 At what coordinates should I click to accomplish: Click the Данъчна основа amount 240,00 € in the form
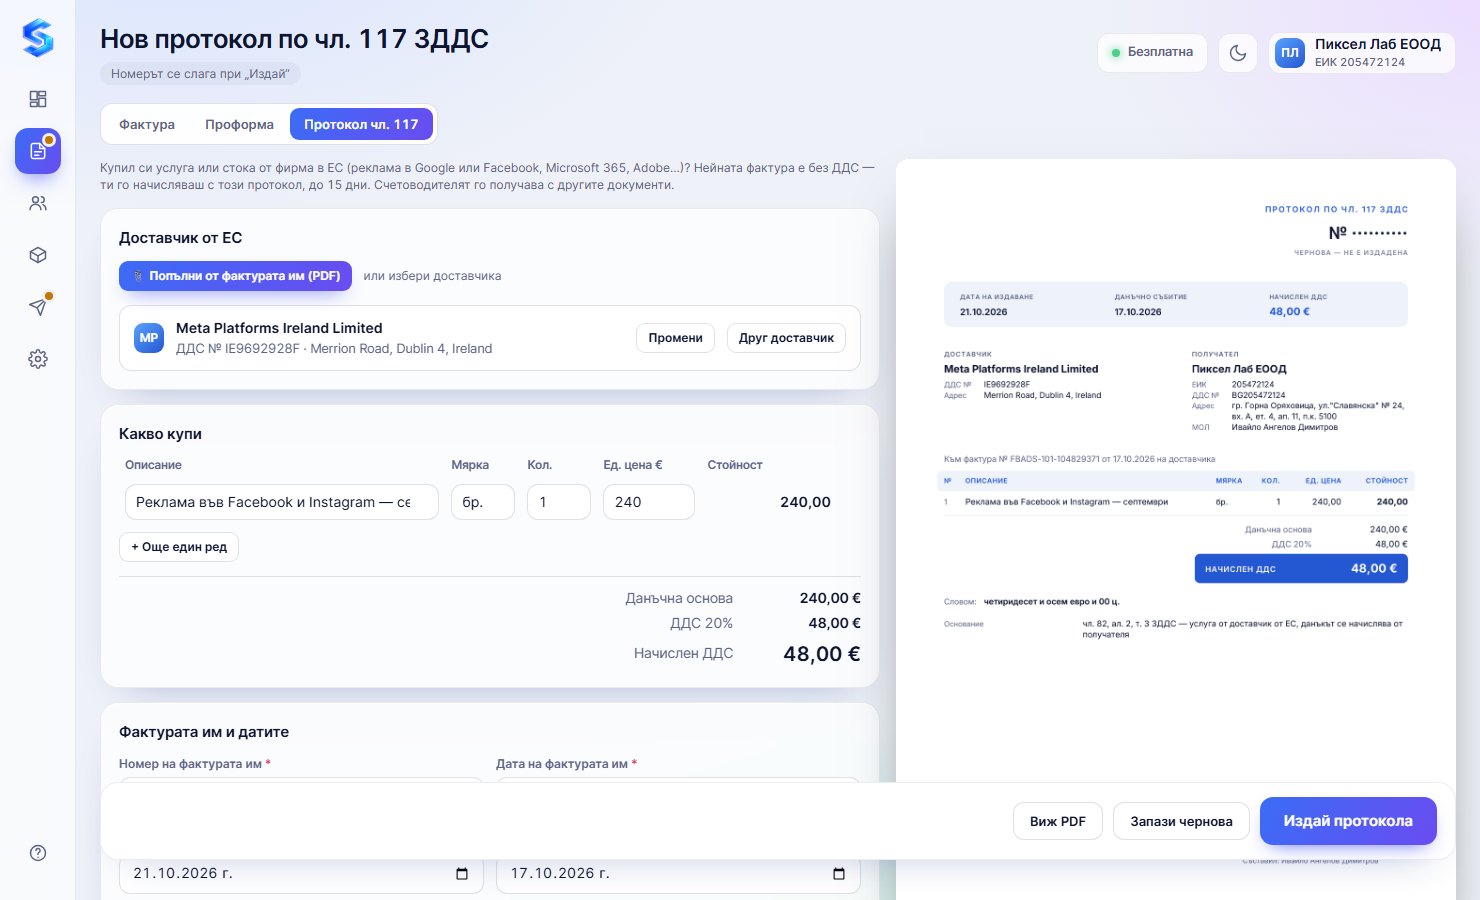pos(830,598)
